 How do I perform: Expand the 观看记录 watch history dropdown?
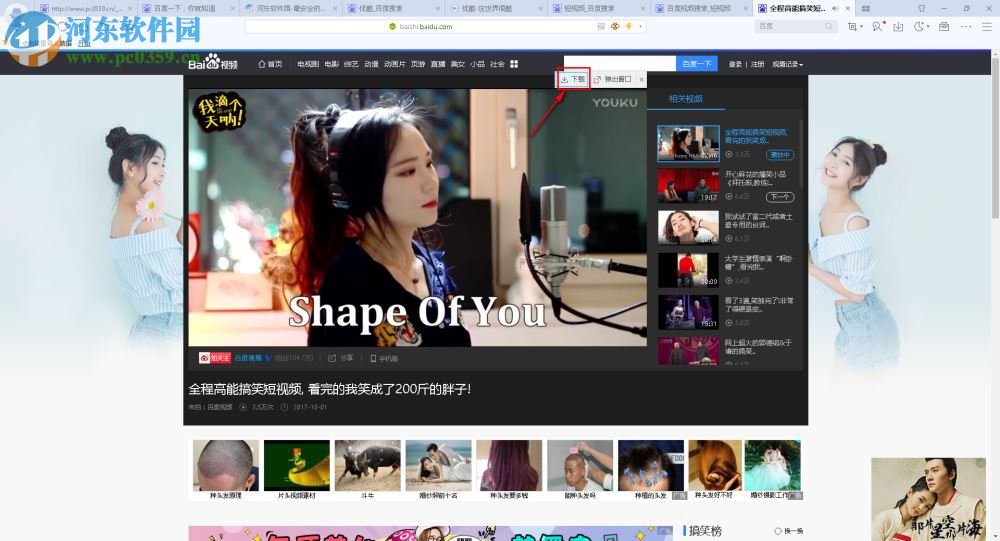click(x=788, y=64)
